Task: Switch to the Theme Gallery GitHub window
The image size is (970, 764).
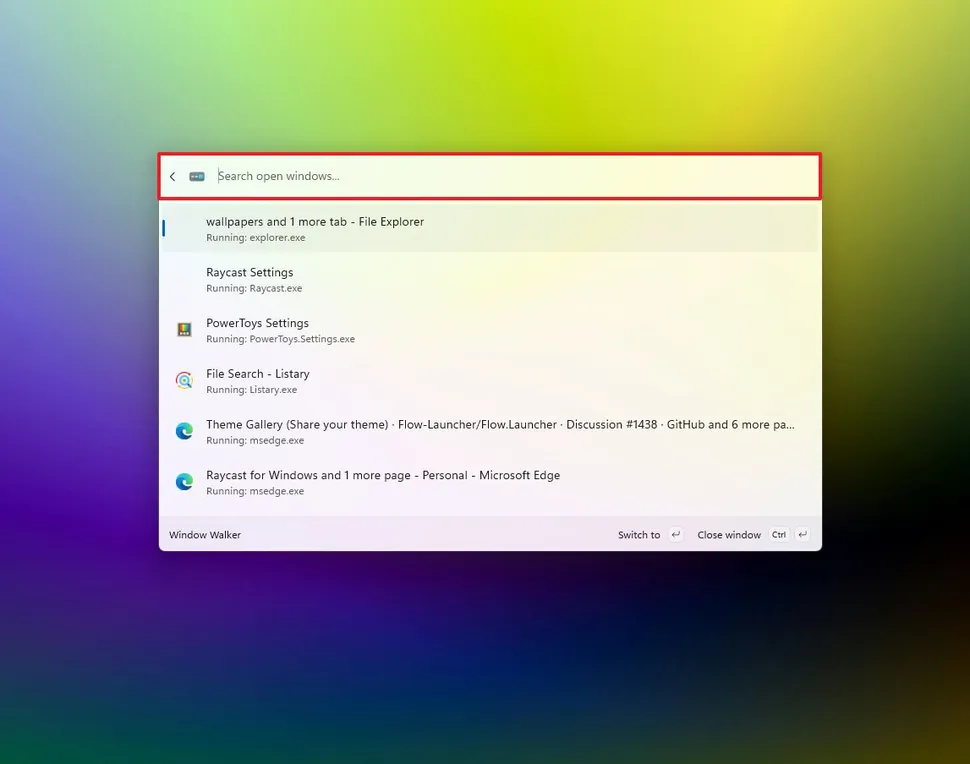Action: click(400, 431)
